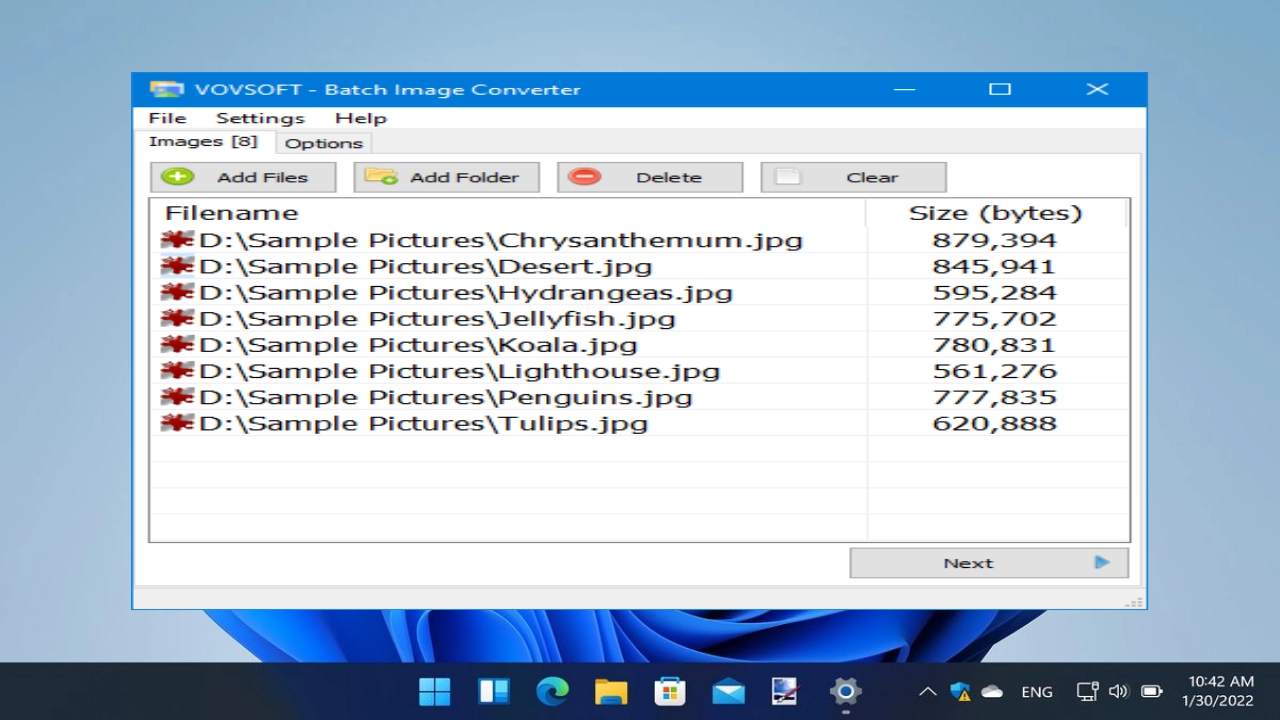
Task: Open the File menu
Action: 167,118
